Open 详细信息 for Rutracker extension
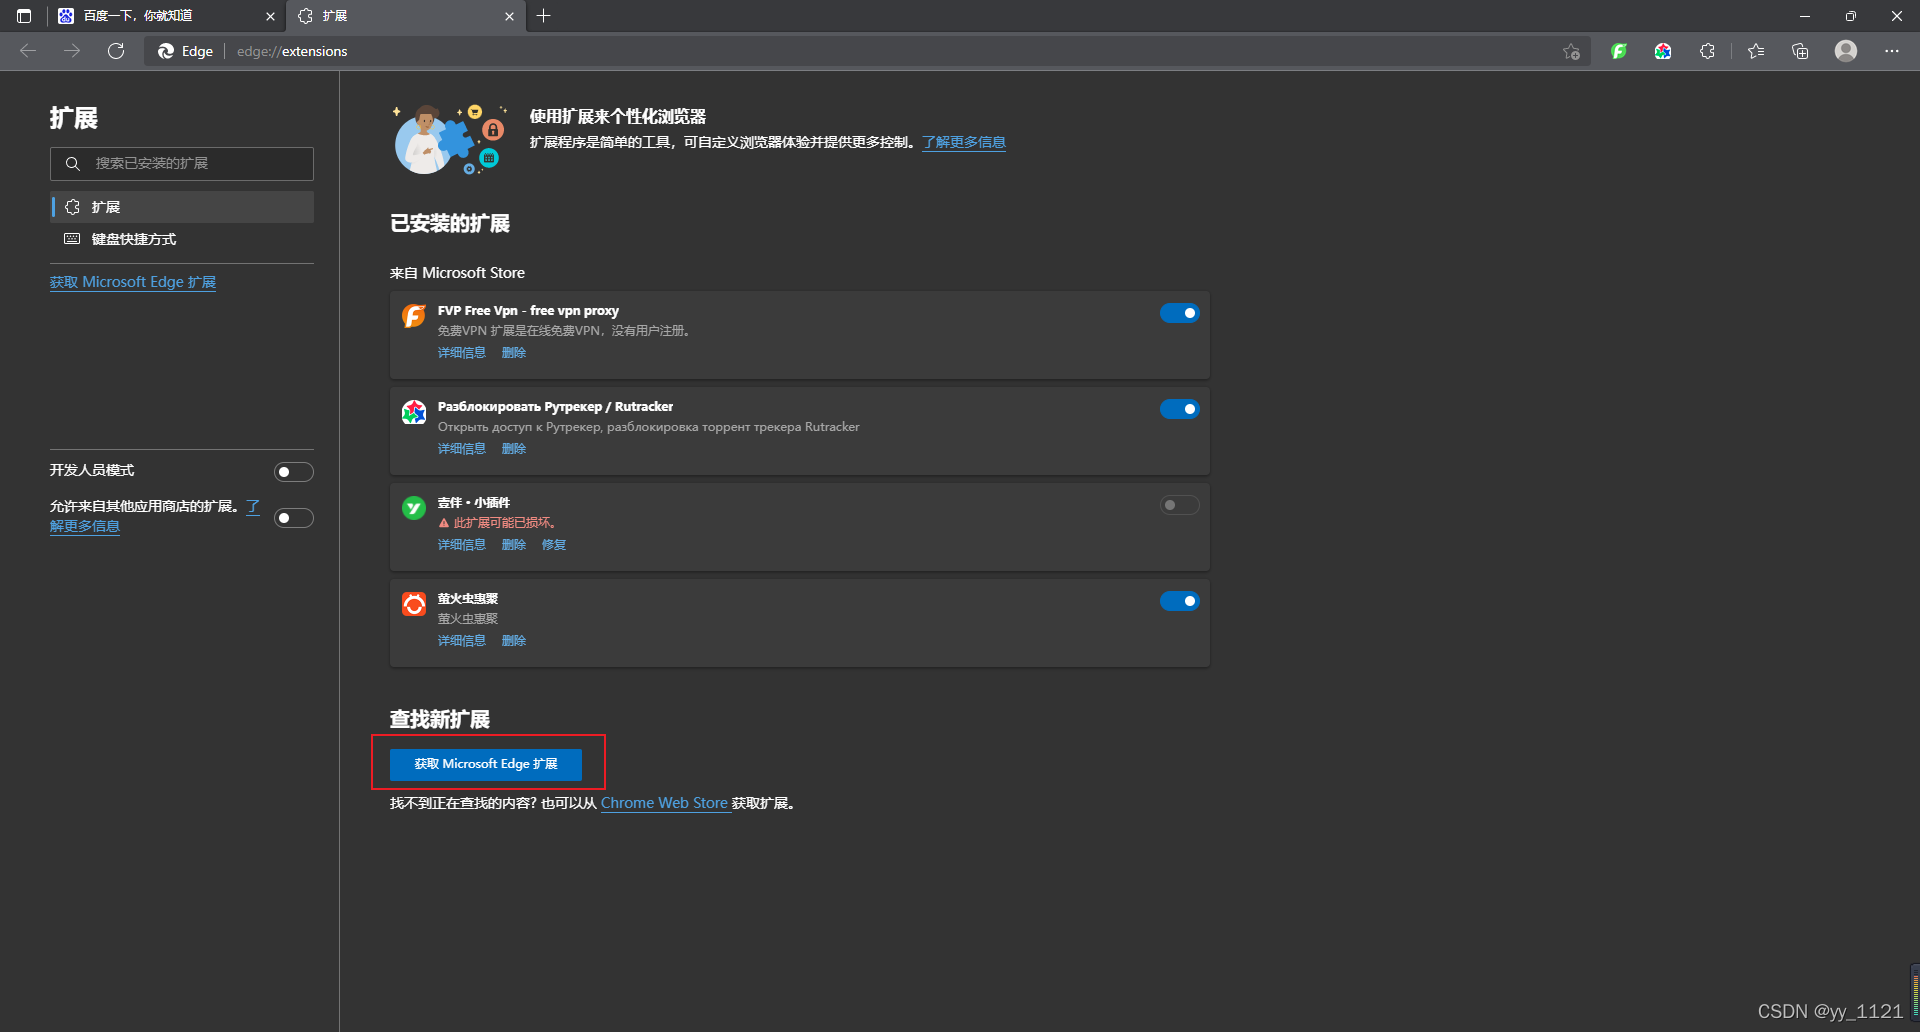 (462, 448)
